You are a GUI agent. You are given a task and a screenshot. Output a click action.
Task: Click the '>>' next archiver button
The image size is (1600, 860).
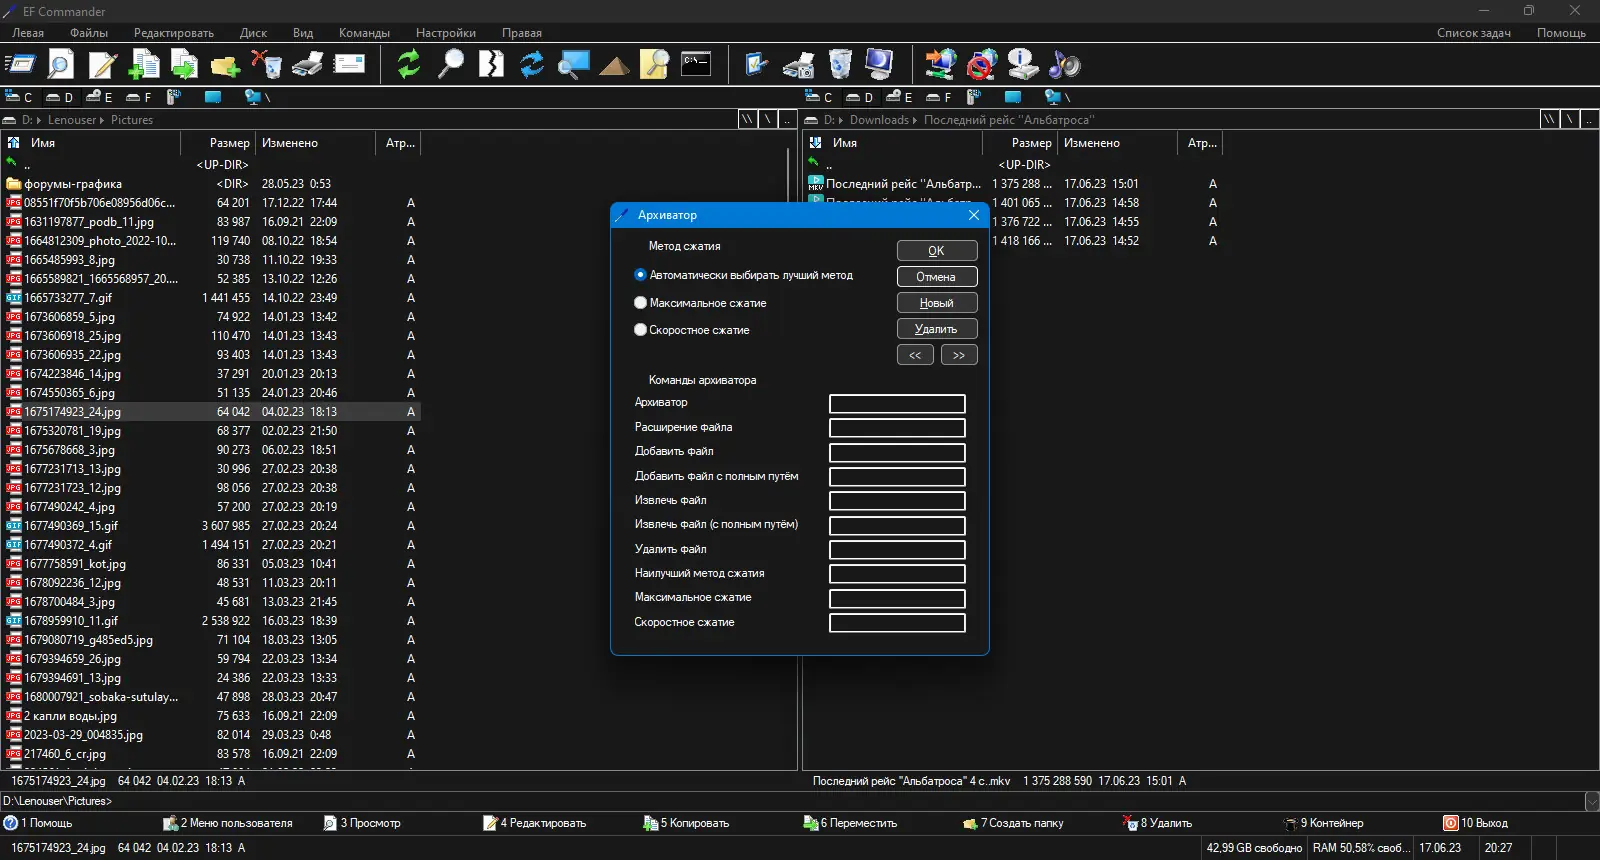[x=959, y=355]
